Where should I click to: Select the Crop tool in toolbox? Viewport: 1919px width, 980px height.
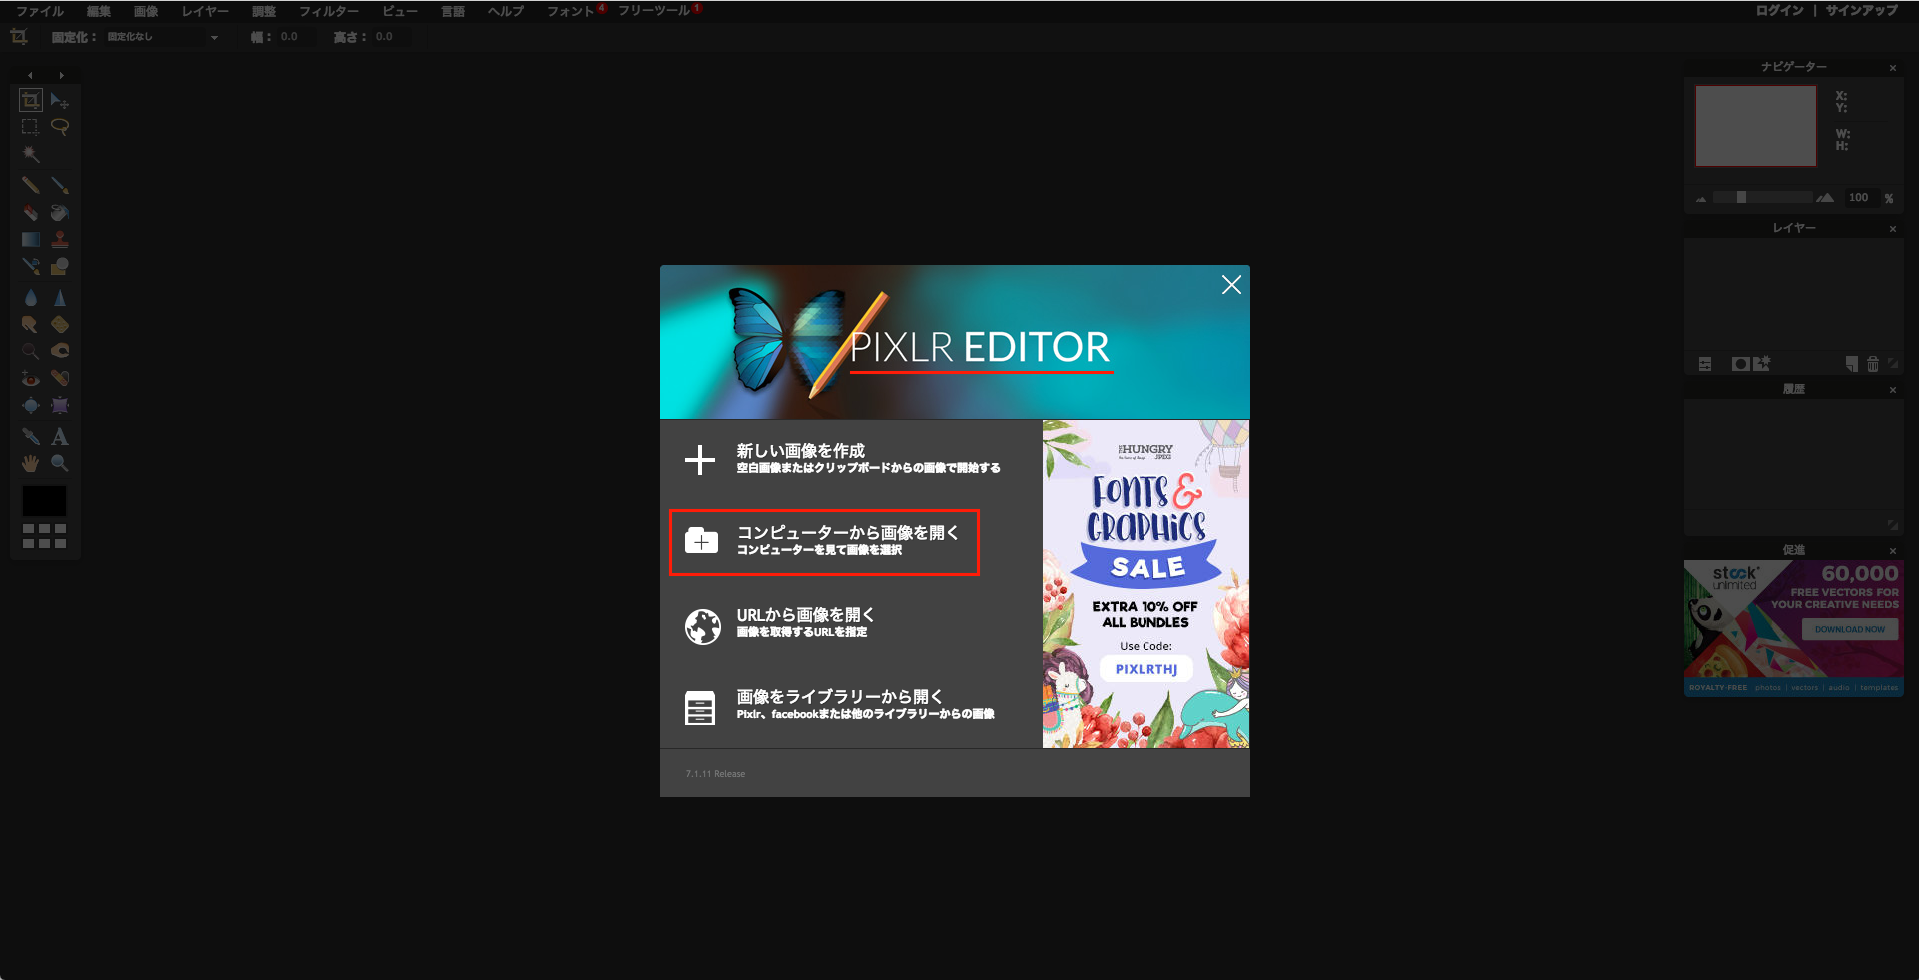(x=31, y=100)
